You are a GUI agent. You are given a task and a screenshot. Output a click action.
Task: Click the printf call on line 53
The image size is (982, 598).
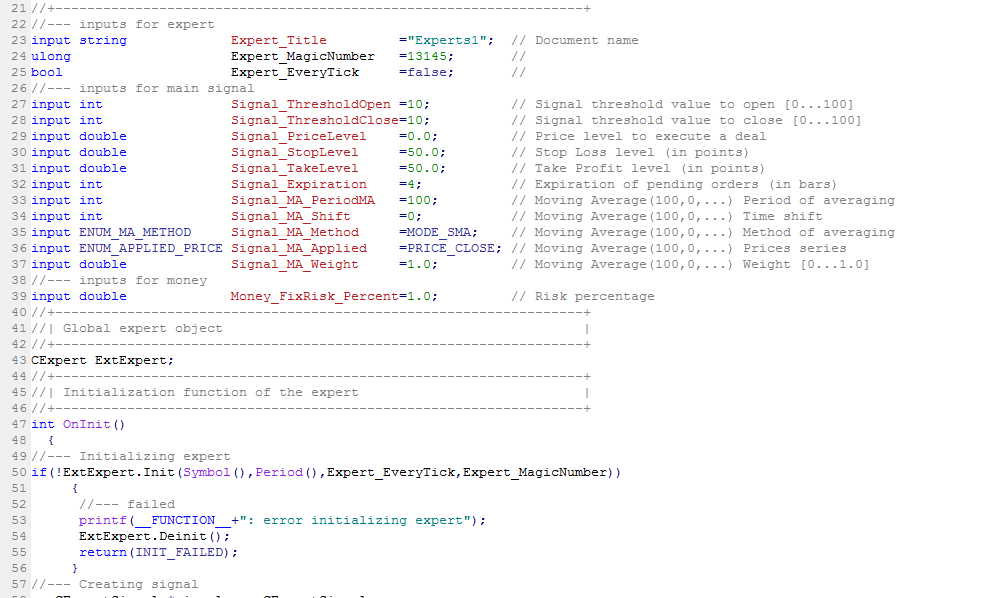click(x=103, y=520)
